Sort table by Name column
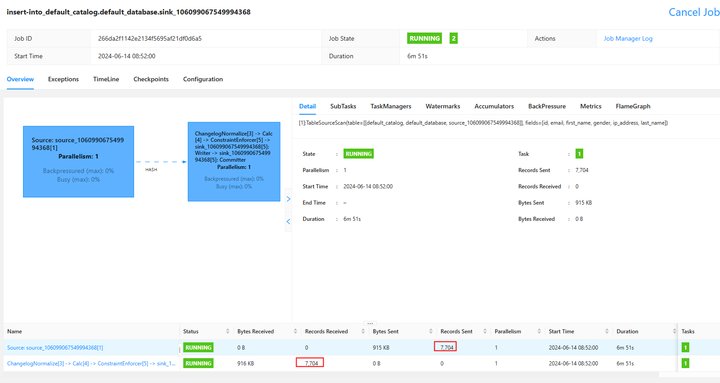Screen dimensions: 720x383 click(14, 331)
